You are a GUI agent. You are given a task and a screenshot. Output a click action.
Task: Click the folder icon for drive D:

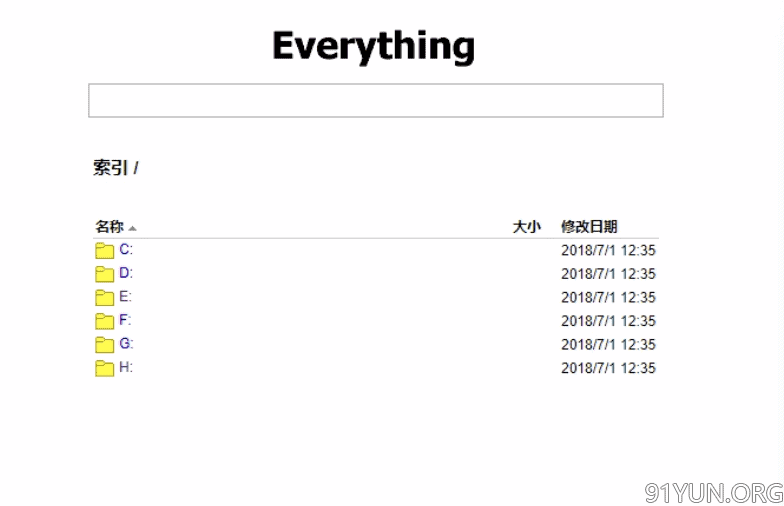(104, 274)
